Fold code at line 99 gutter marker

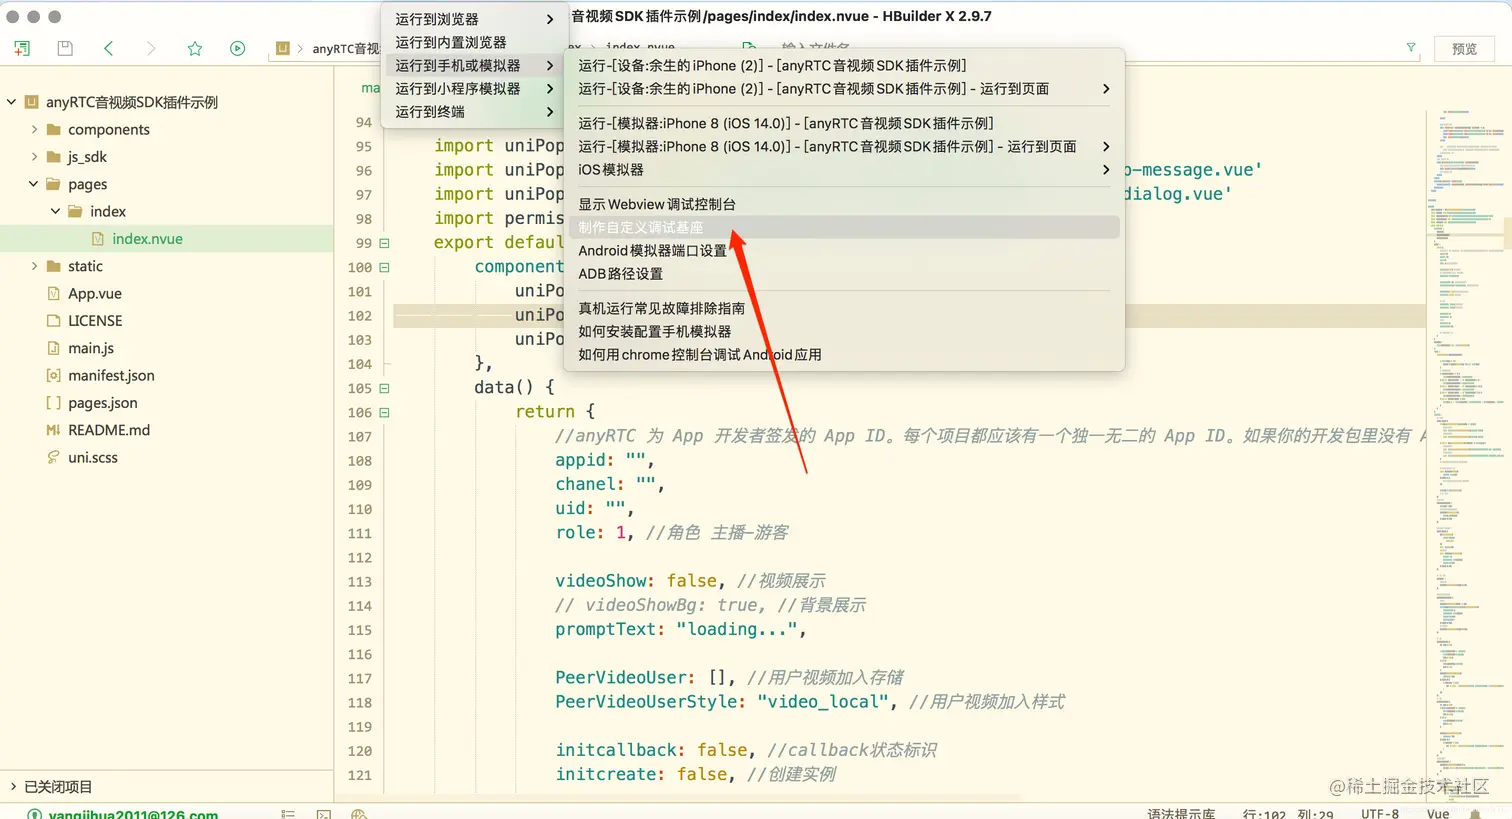click(384, 243)
